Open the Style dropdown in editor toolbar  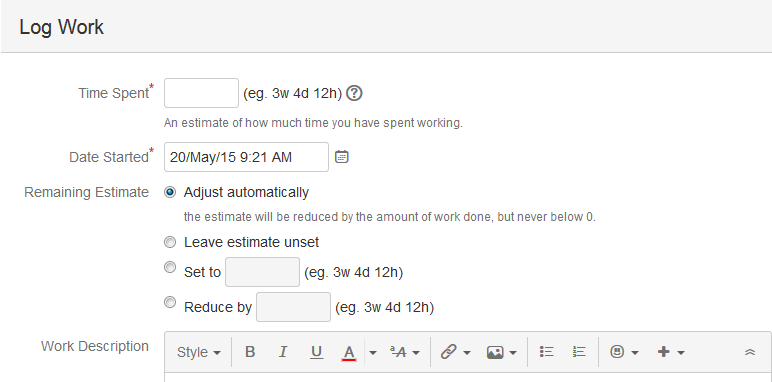coord(198,352)
